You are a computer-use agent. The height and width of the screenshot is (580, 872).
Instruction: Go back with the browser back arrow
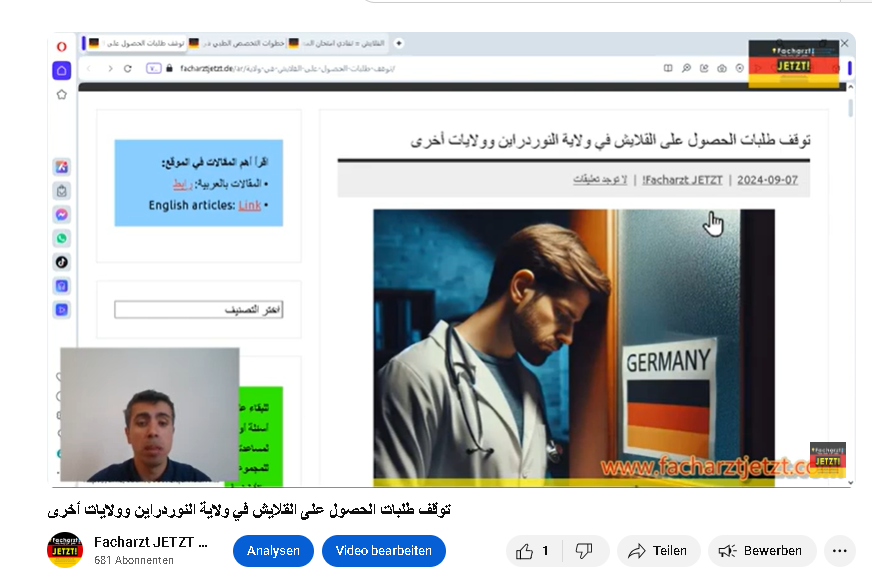pos(89,68)
